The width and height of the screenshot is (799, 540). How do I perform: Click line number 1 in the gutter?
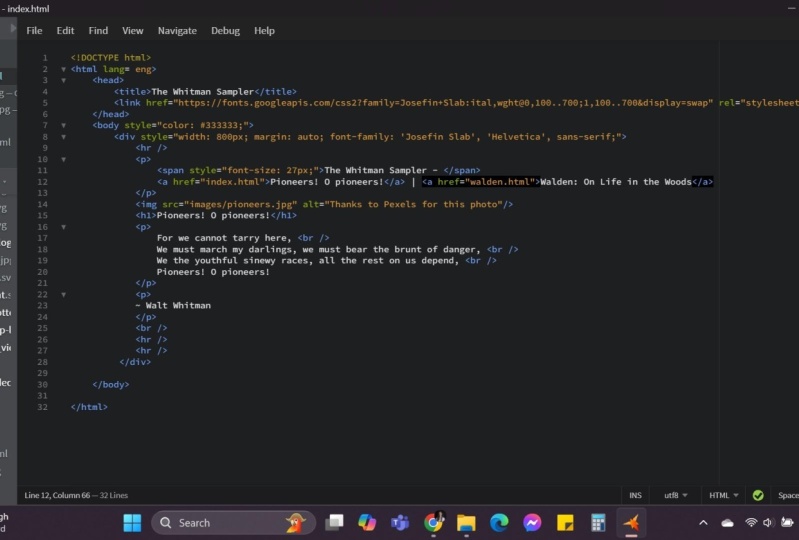pos(45,58)
